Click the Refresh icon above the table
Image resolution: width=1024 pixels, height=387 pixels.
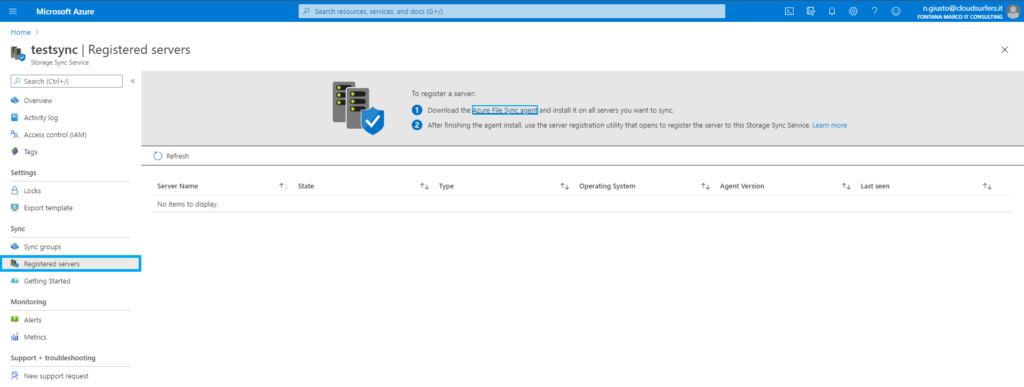point(157,156)
